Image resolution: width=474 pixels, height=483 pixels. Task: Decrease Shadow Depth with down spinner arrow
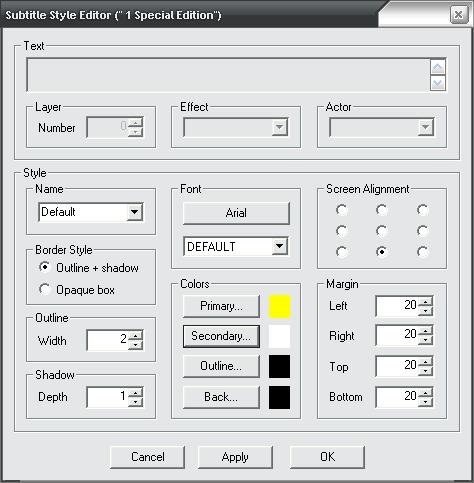coord(135,402)
